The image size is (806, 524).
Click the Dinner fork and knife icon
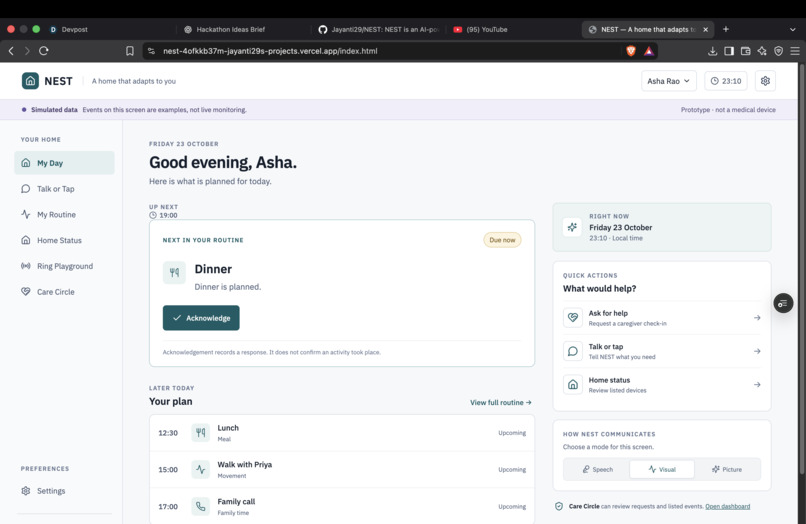[x=174, y=273]
